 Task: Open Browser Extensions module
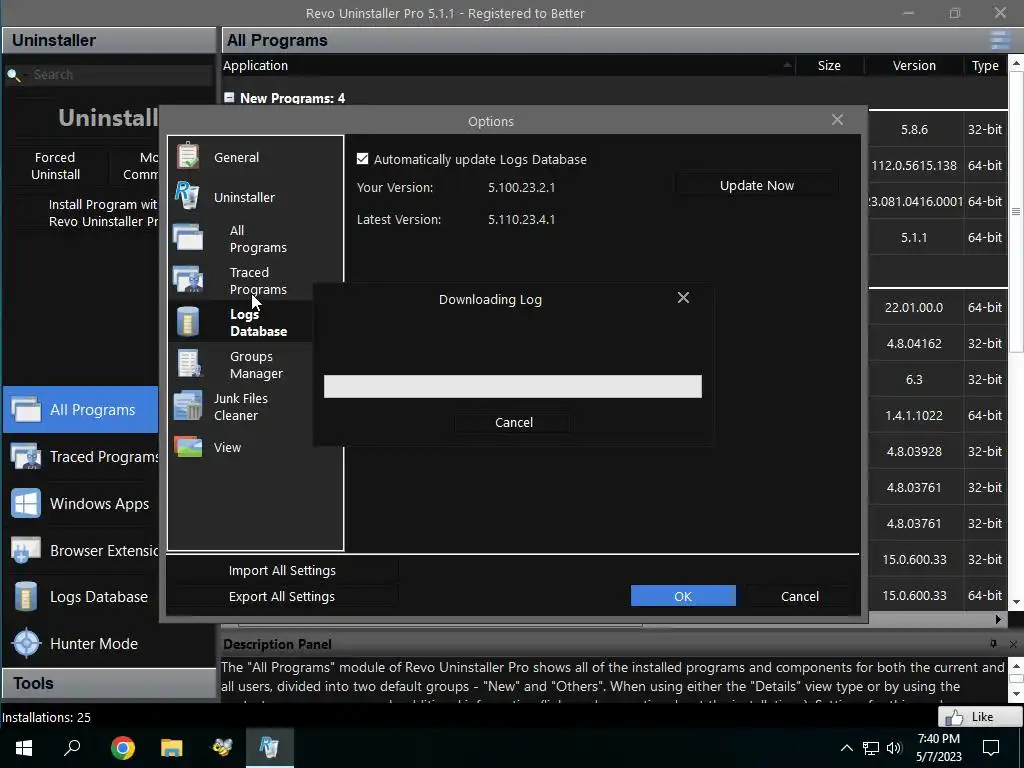pos(80,551)
